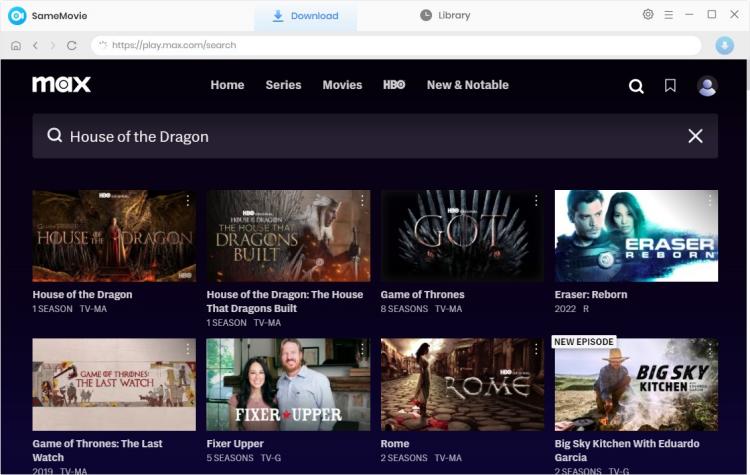The width and height of the screenshot is (750, 475).
Task: Open the Big Sky Kitchen thumbnail
Action: 636,385
